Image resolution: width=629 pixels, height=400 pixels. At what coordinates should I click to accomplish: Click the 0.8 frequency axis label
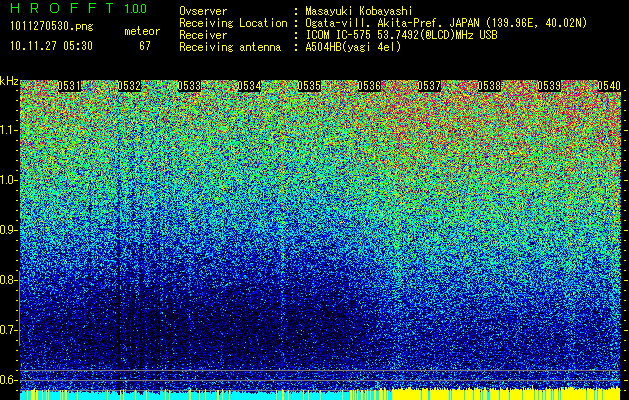click(9, 280)
